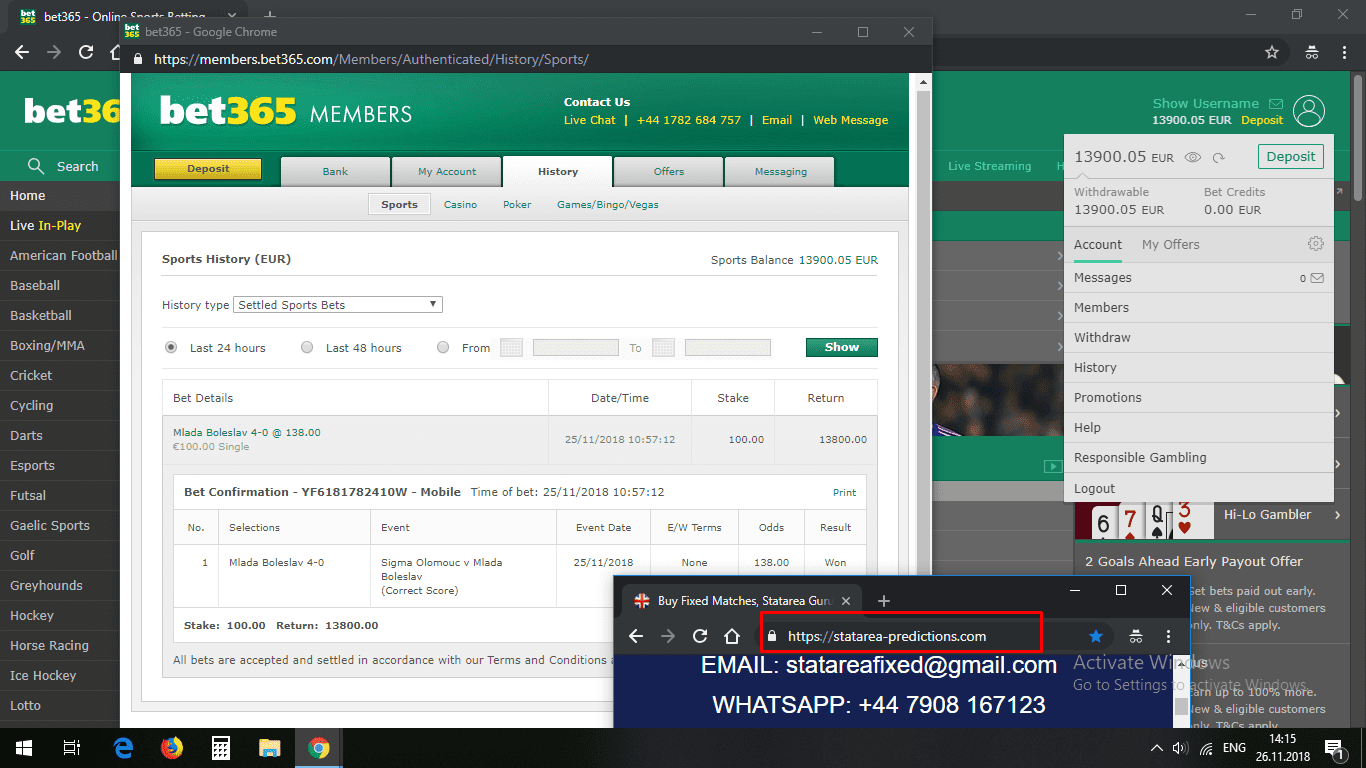
Task: Open the Bank tab
Action: (335, 172)
